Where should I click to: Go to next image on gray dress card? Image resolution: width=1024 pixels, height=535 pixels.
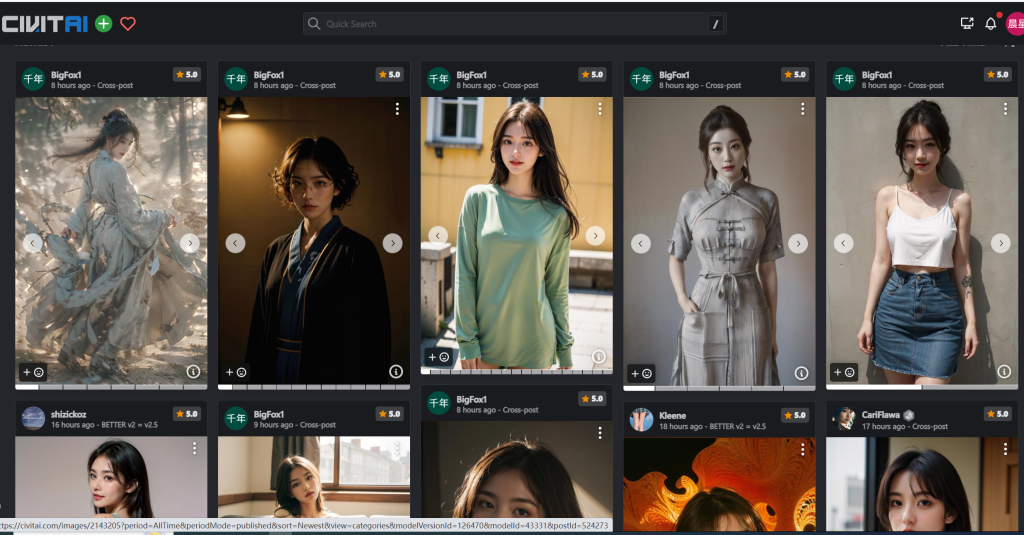pos(797,243)
